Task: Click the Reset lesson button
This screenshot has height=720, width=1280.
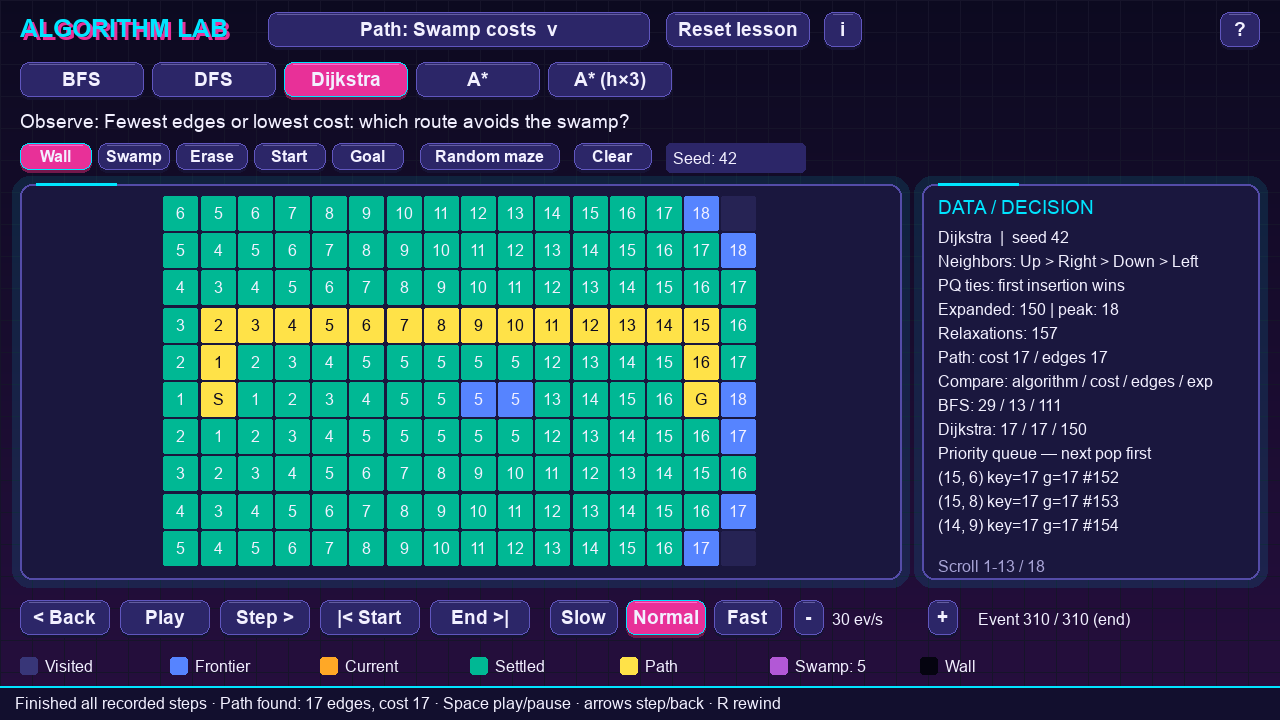Action: tap(738, 30)
